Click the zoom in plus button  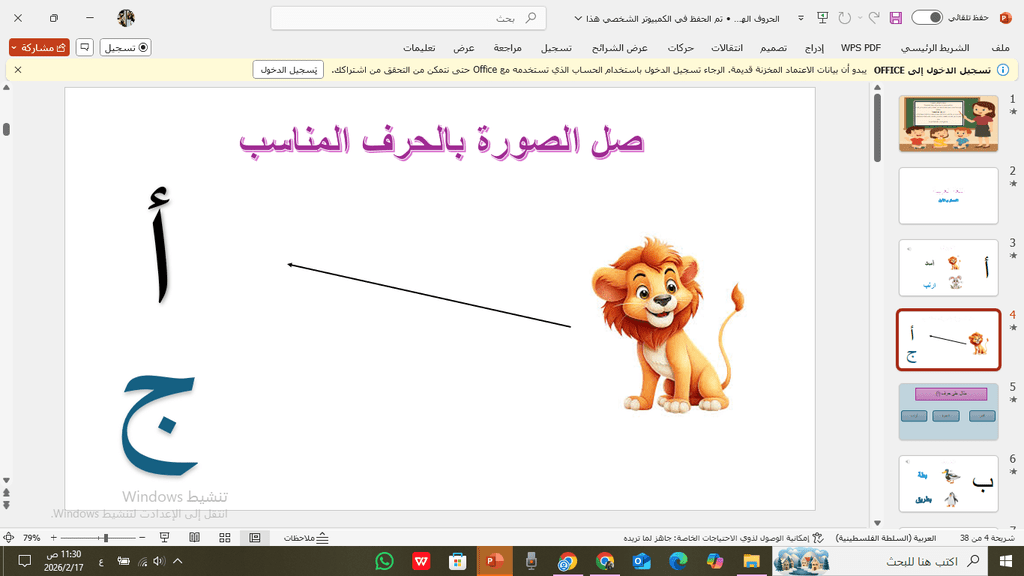coord(54,537)
